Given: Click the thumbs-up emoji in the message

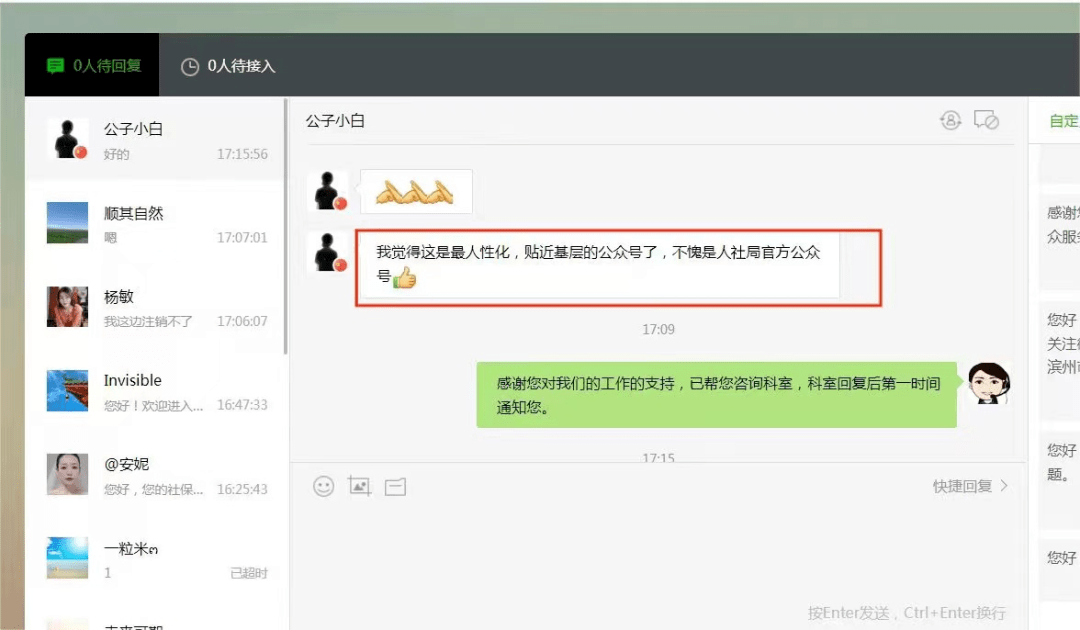Looking at the screenshot, I should pyautogui.click(x=404, y=277).
